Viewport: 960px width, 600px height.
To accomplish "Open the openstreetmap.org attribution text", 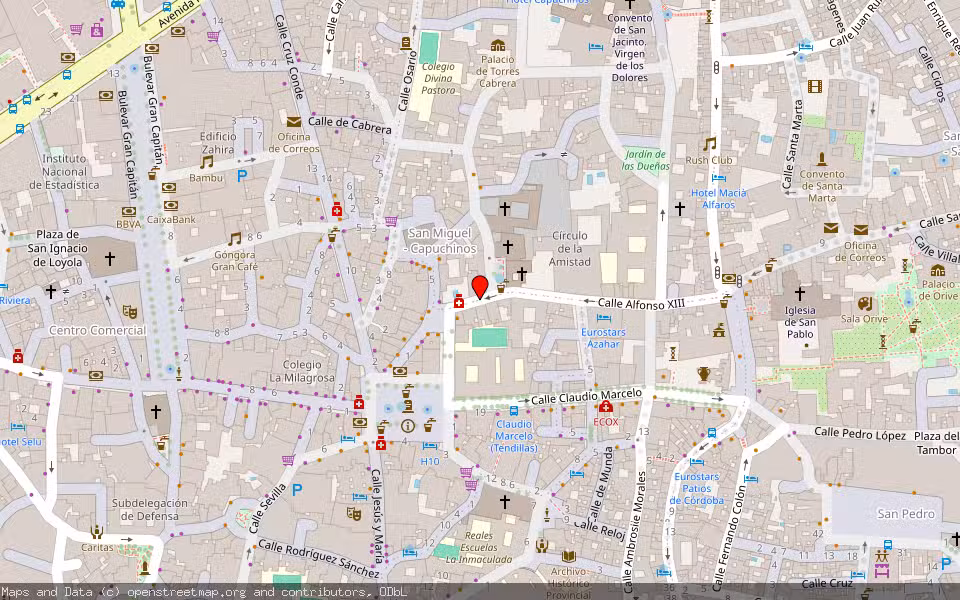I will [x=186, y=592].
